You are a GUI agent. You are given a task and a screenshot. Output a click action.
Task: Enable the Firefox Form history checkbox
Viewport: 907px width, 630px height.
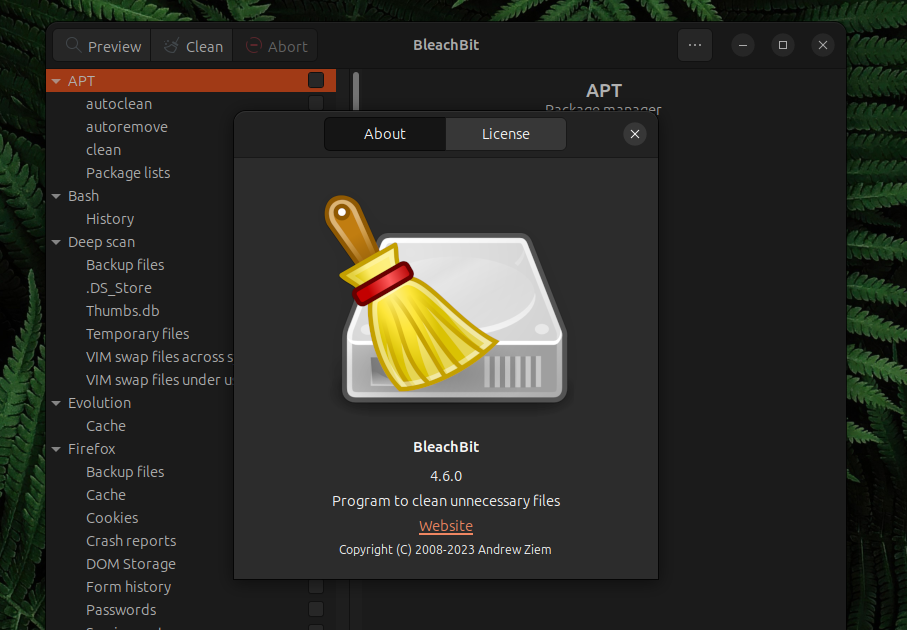pos(316,587)
